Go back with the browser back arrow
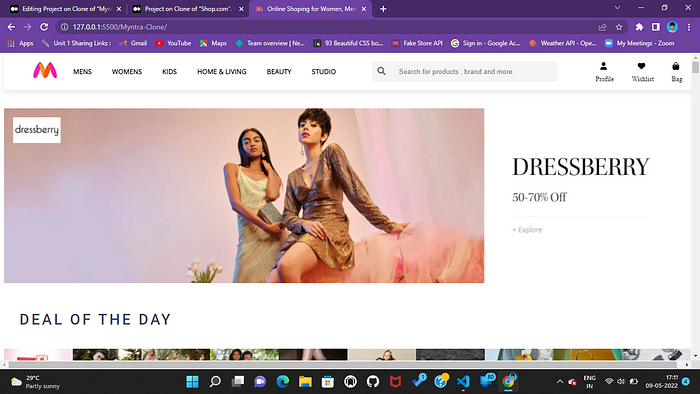This screenshot has width=700, height=394. pos(11,27)
